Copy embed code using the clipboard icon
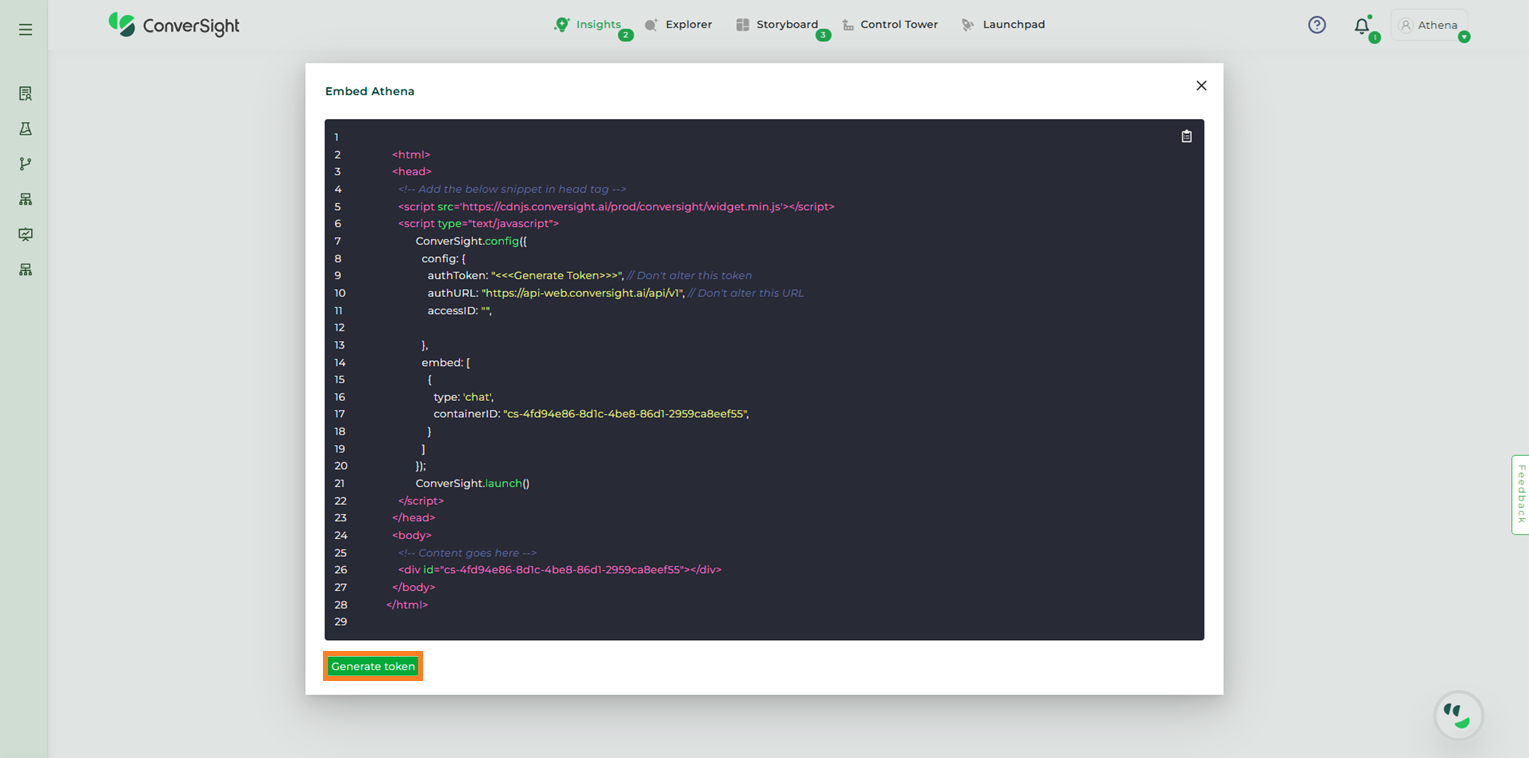The image size is (1529, 758). click(1186, 137)
